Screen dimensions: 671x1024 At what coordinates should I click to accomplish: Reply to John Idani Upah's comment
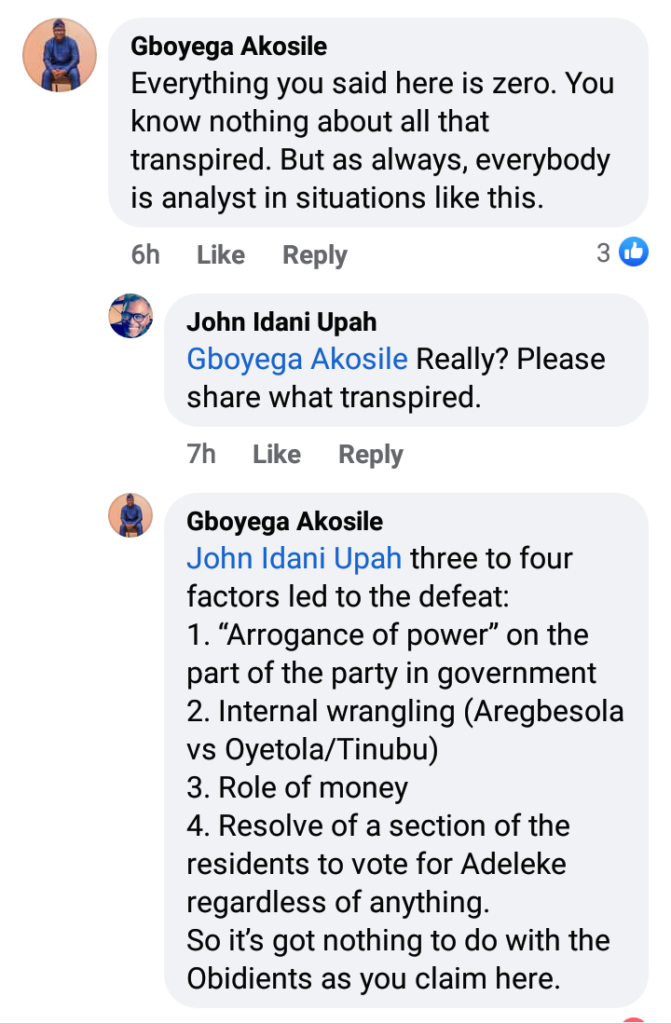tap(370, 455)
